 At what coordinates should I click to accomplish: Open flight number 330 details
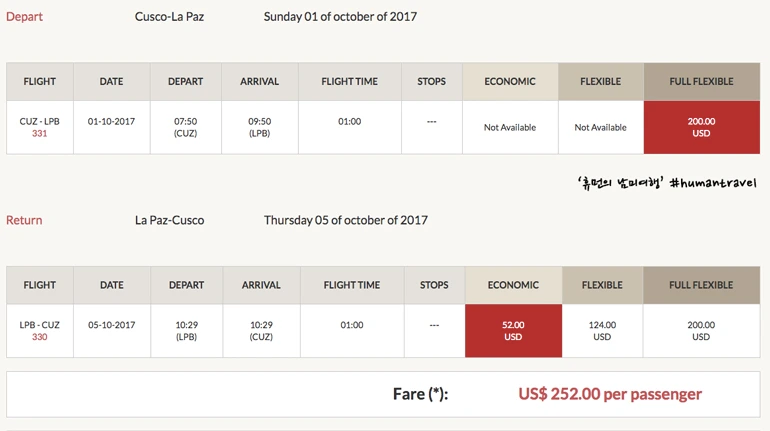[x=40, y=337]
